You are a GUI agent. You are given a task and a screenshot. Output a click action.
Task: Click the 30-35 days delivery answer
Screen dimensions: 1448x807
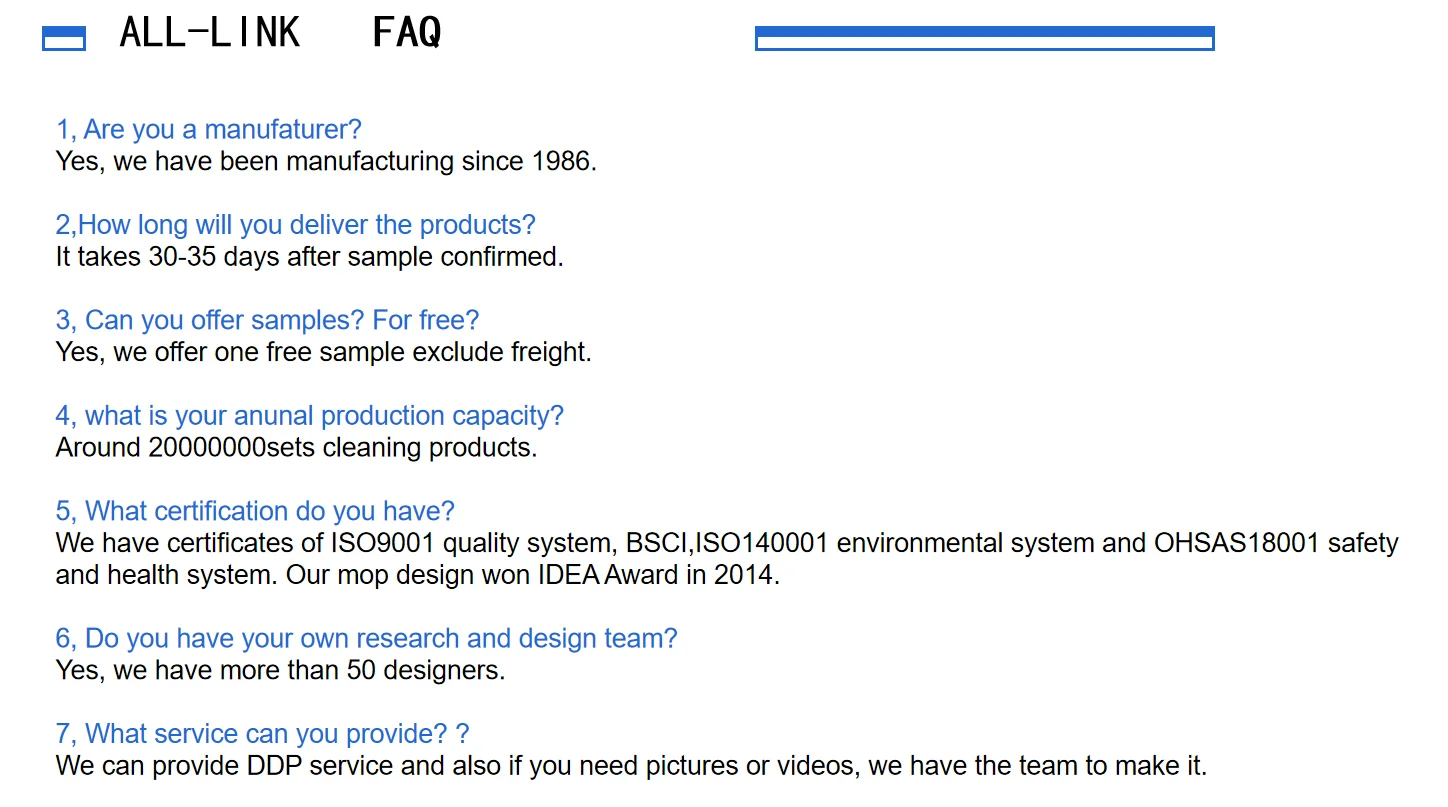tap(309, 256)
